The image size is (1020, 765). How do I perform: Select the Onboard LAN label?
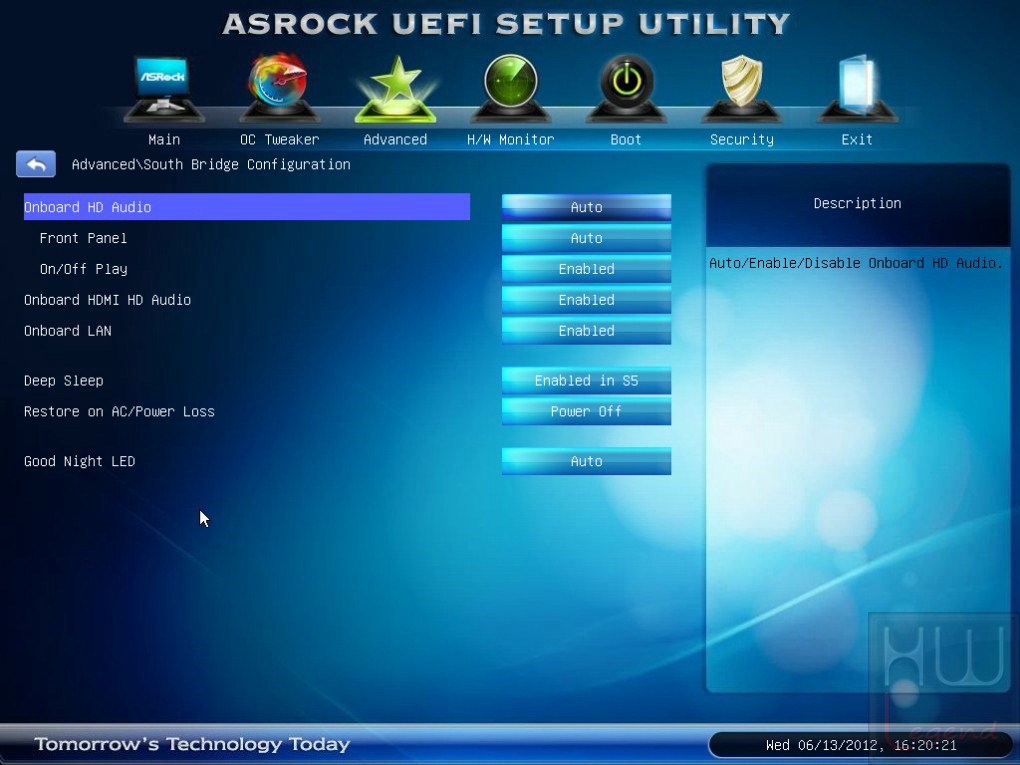(x=68, y=330)
